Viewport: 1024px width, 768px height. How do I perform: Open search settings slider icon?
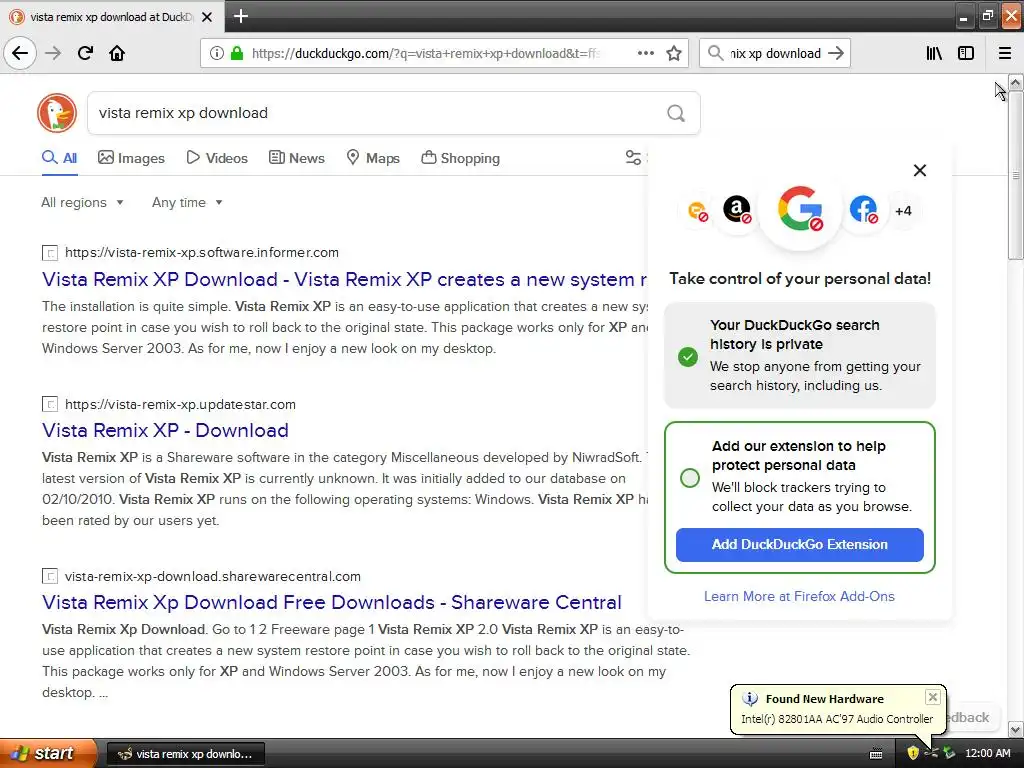coord(633,157)
